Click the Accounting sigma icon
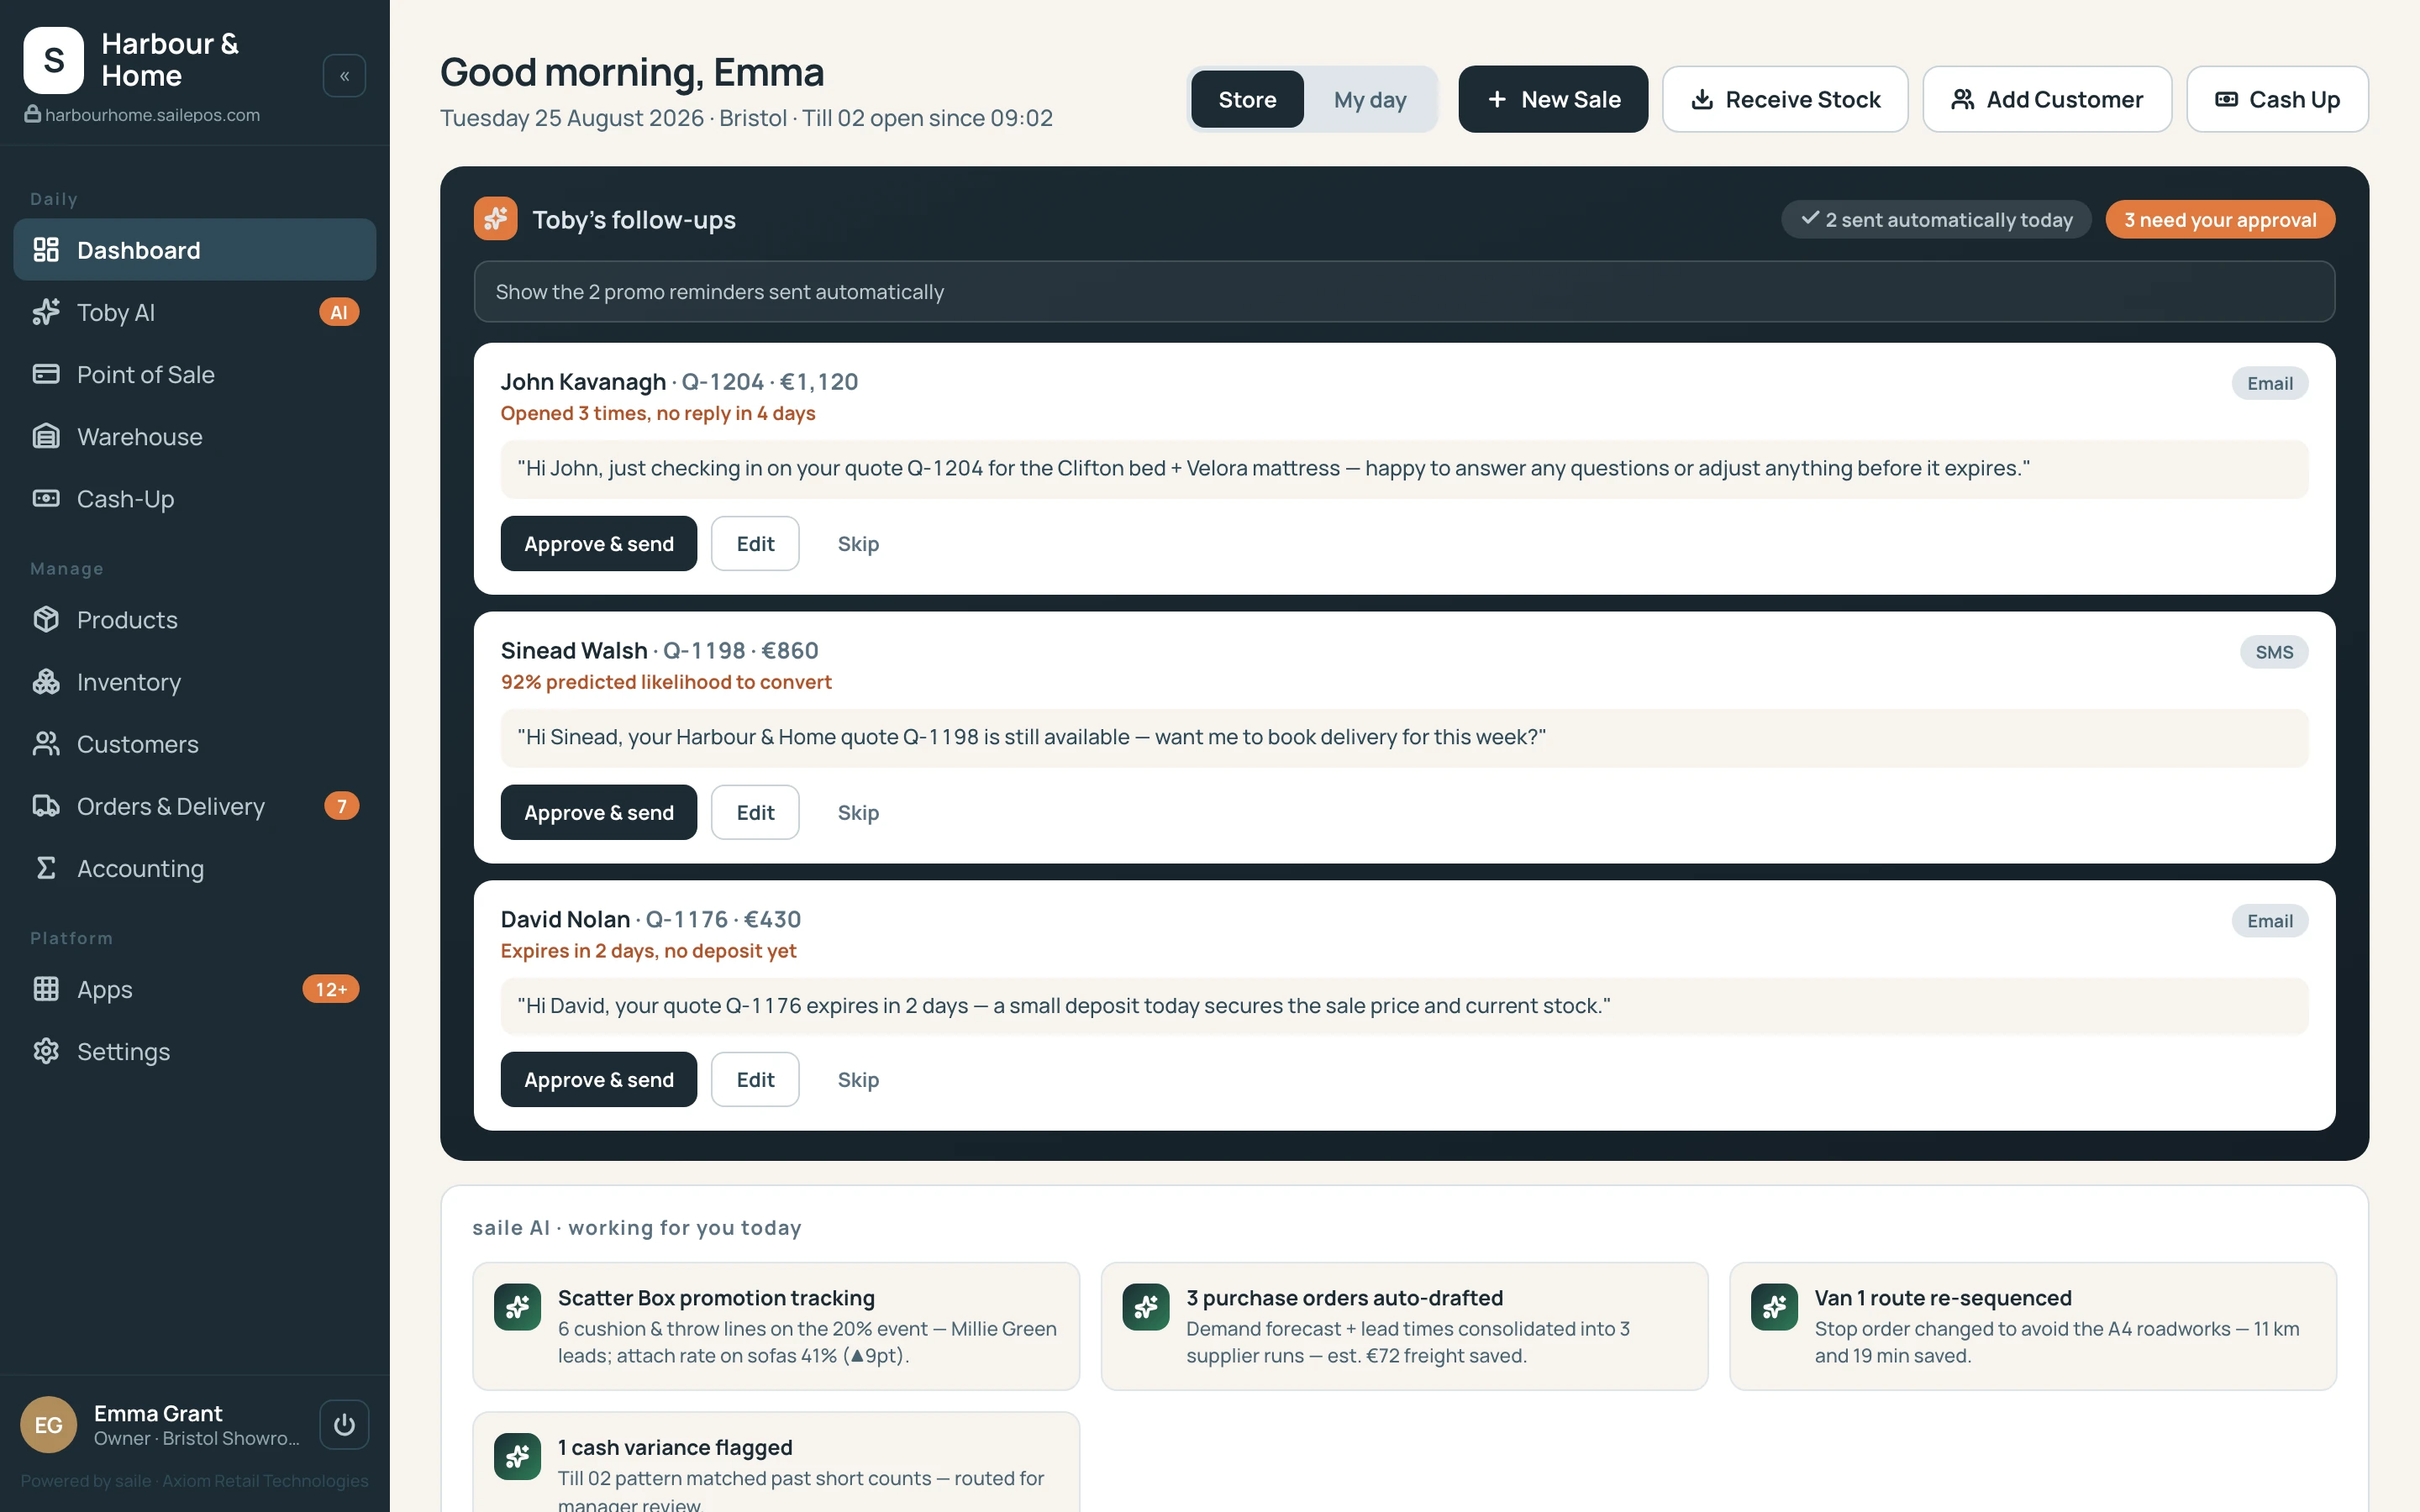The image size is (2420, 1512). pyautogui.click(x=46, y=868)
